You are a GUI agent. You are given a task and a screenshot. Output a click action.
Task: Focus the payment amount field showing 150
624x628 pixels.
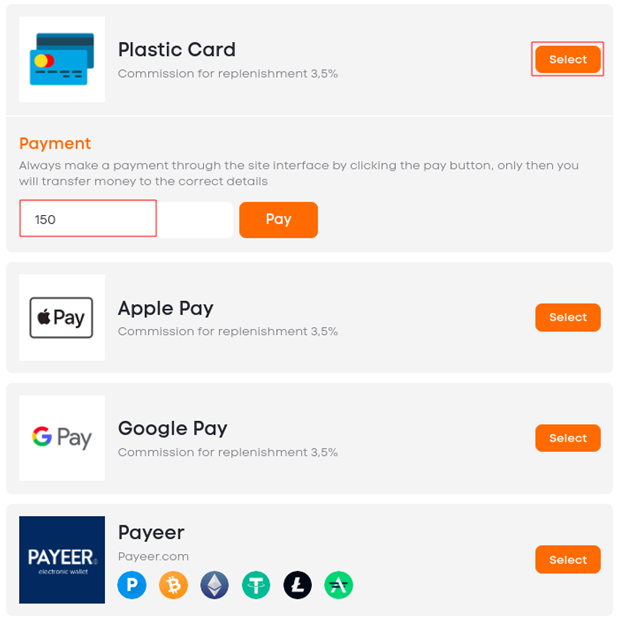[126, 219]
